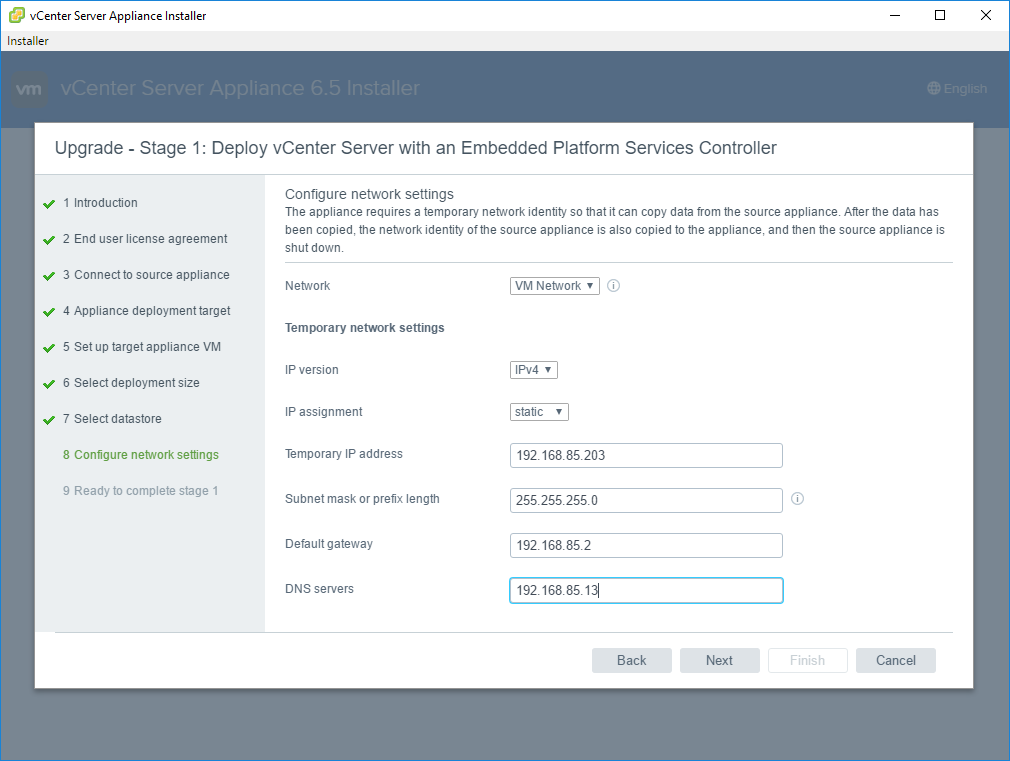Click the DNS servers field
The height and width of the screenshot is (761, 1010).
click(x=646, y=590)
